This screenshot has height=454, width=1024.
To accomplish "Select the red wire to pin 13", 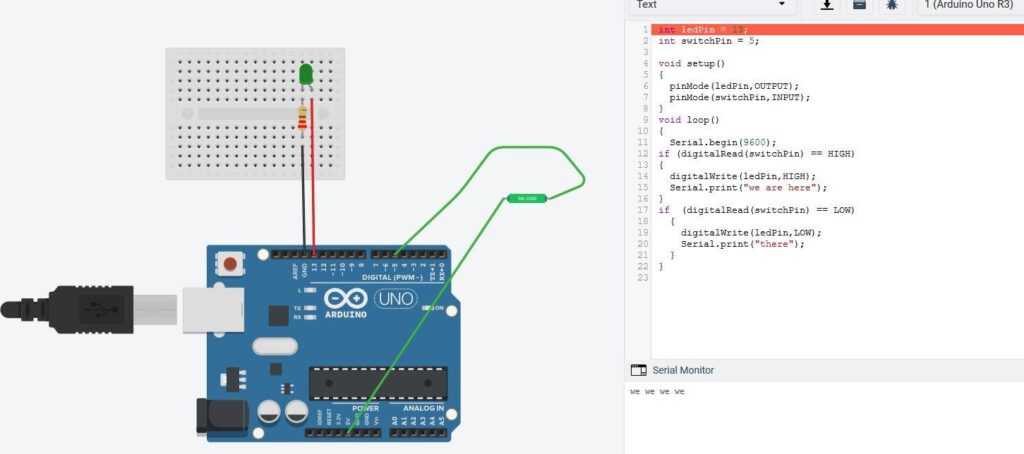I will (313, 176).
